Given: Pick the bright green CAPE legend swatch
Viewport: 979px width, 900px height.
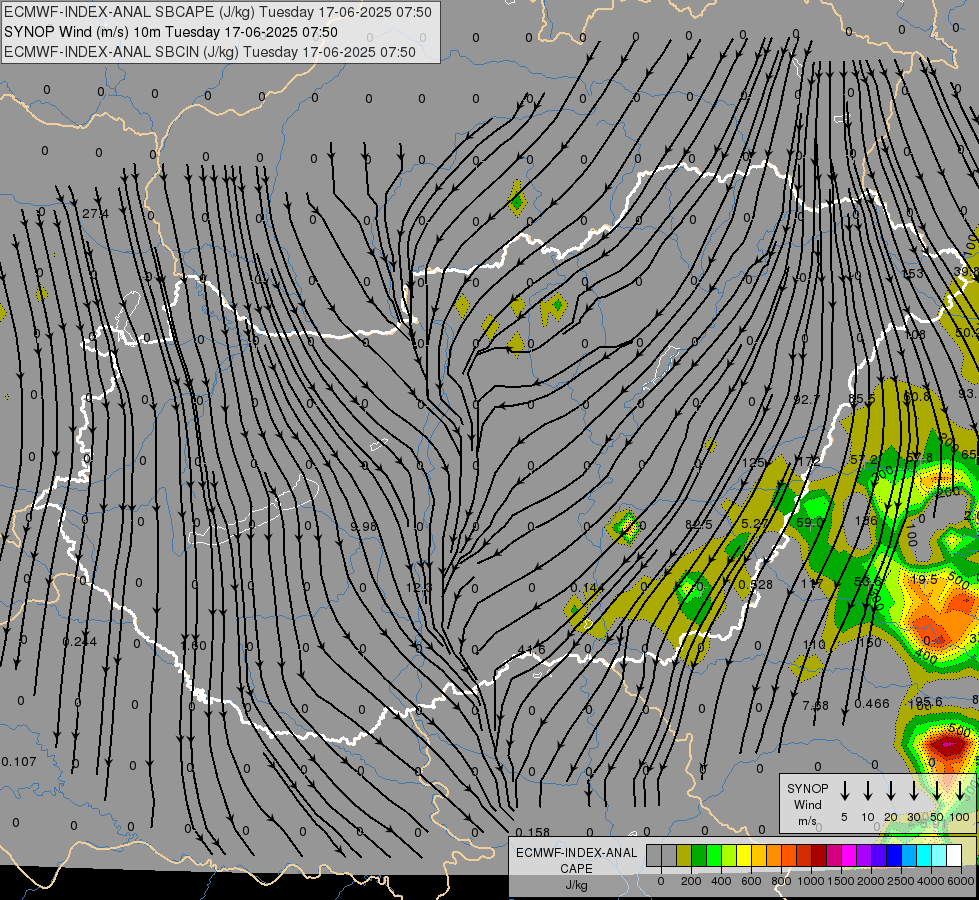Looking at the screenshot, I should (x=714, y=855).
